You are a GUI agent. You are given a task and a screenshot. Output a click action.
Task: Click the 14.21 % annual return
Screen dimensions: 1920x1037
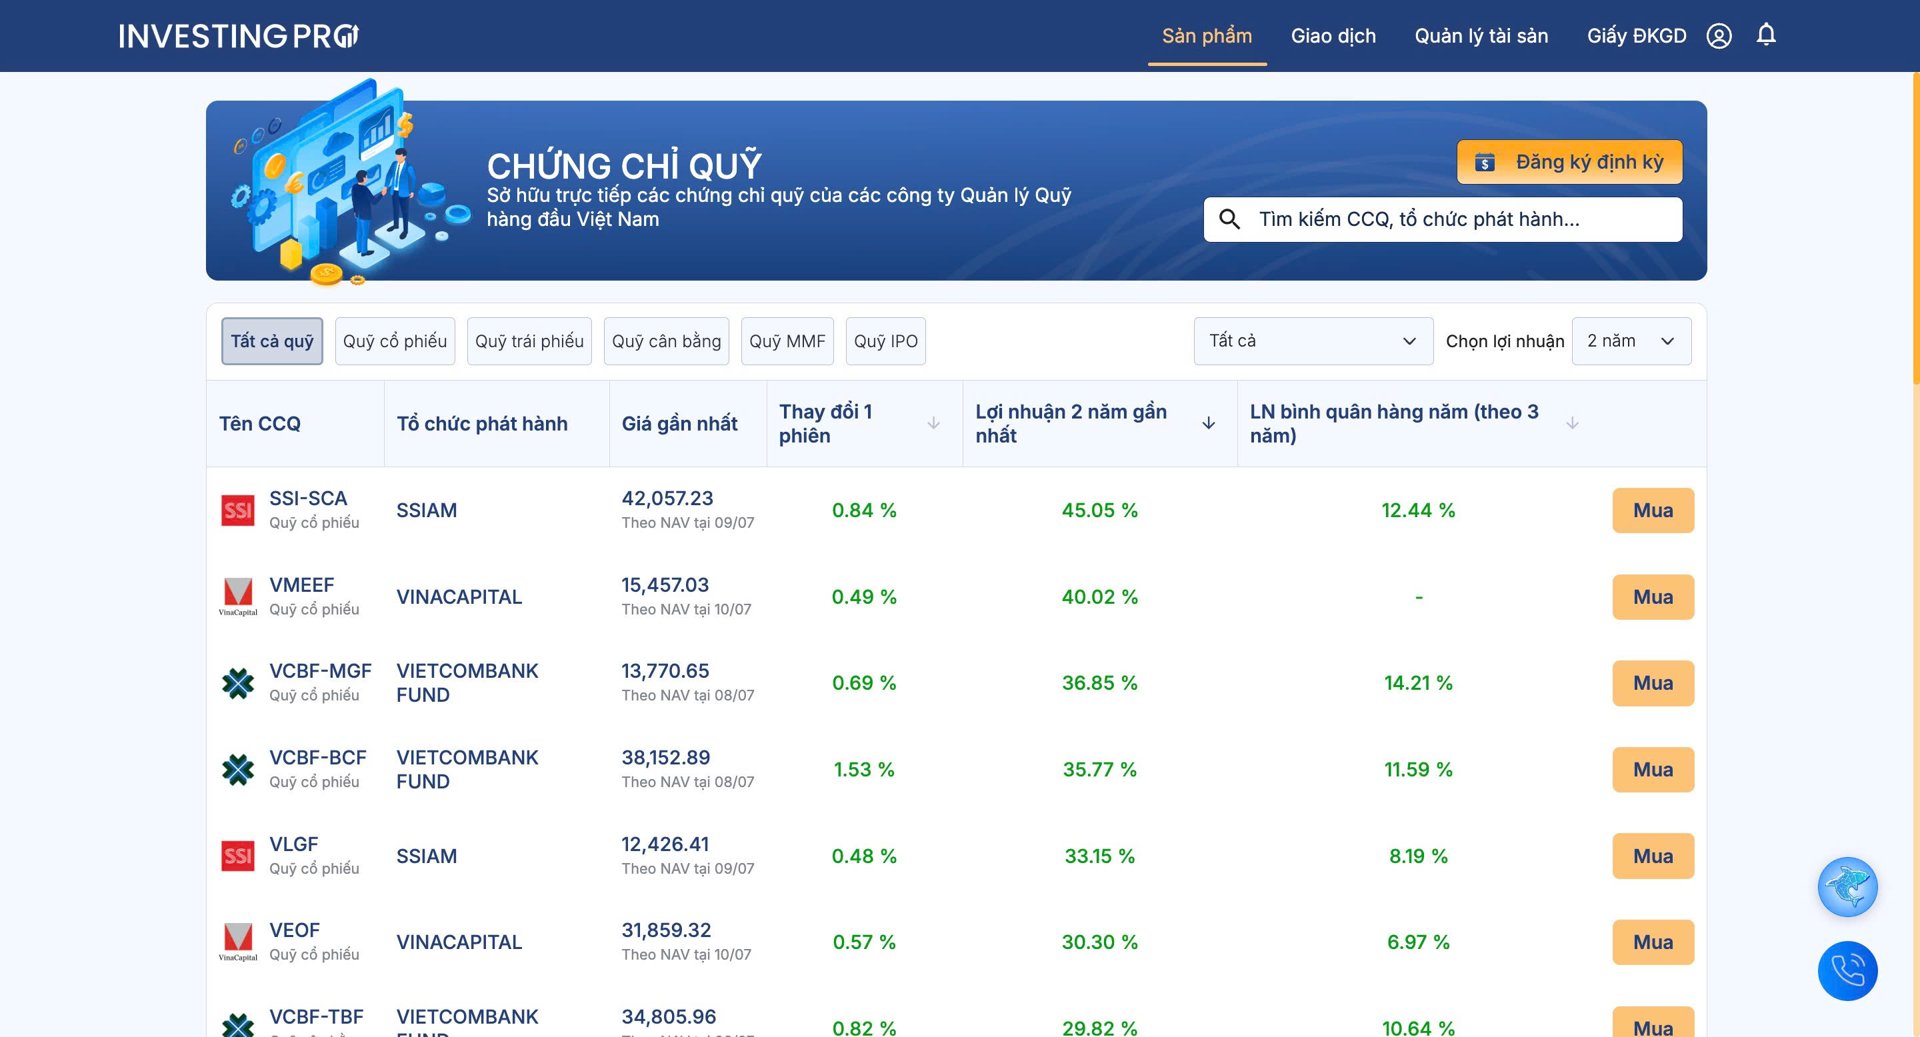[1418, 683]
